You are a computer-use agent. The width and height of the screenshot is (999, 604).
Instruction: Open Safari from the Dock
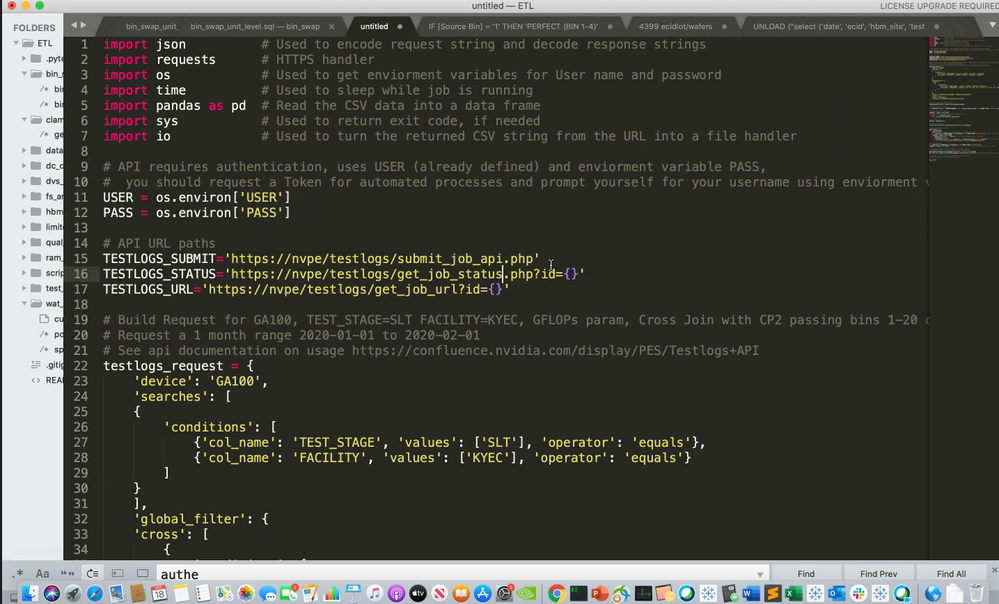[x=95, y=593]
